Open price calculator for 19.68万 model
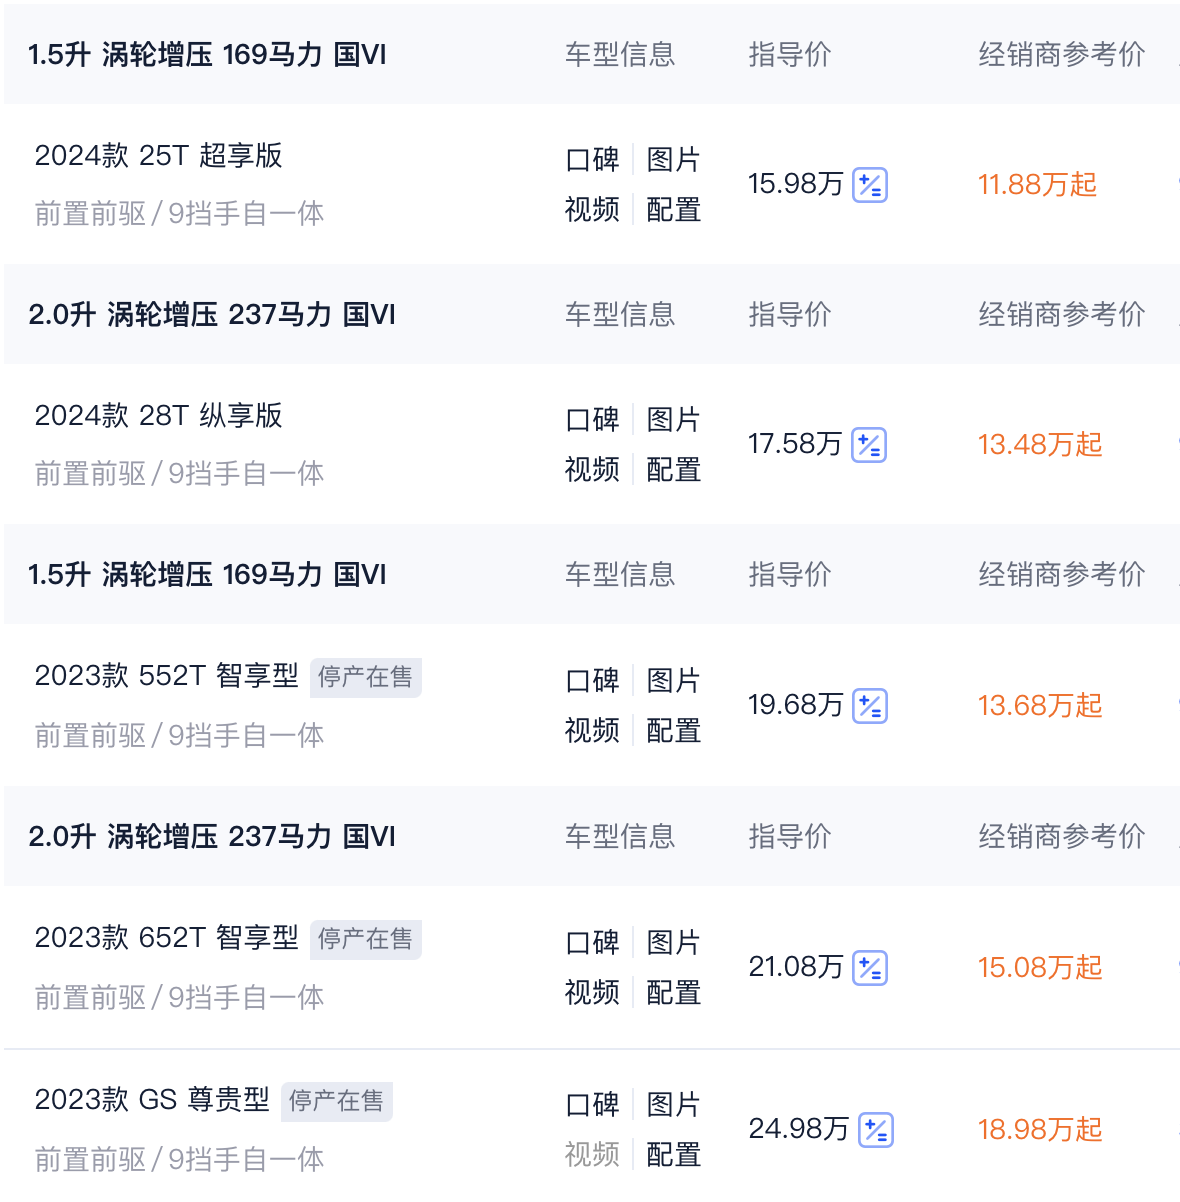This screenshot has width=1180, height=1202. coord(869,706)
